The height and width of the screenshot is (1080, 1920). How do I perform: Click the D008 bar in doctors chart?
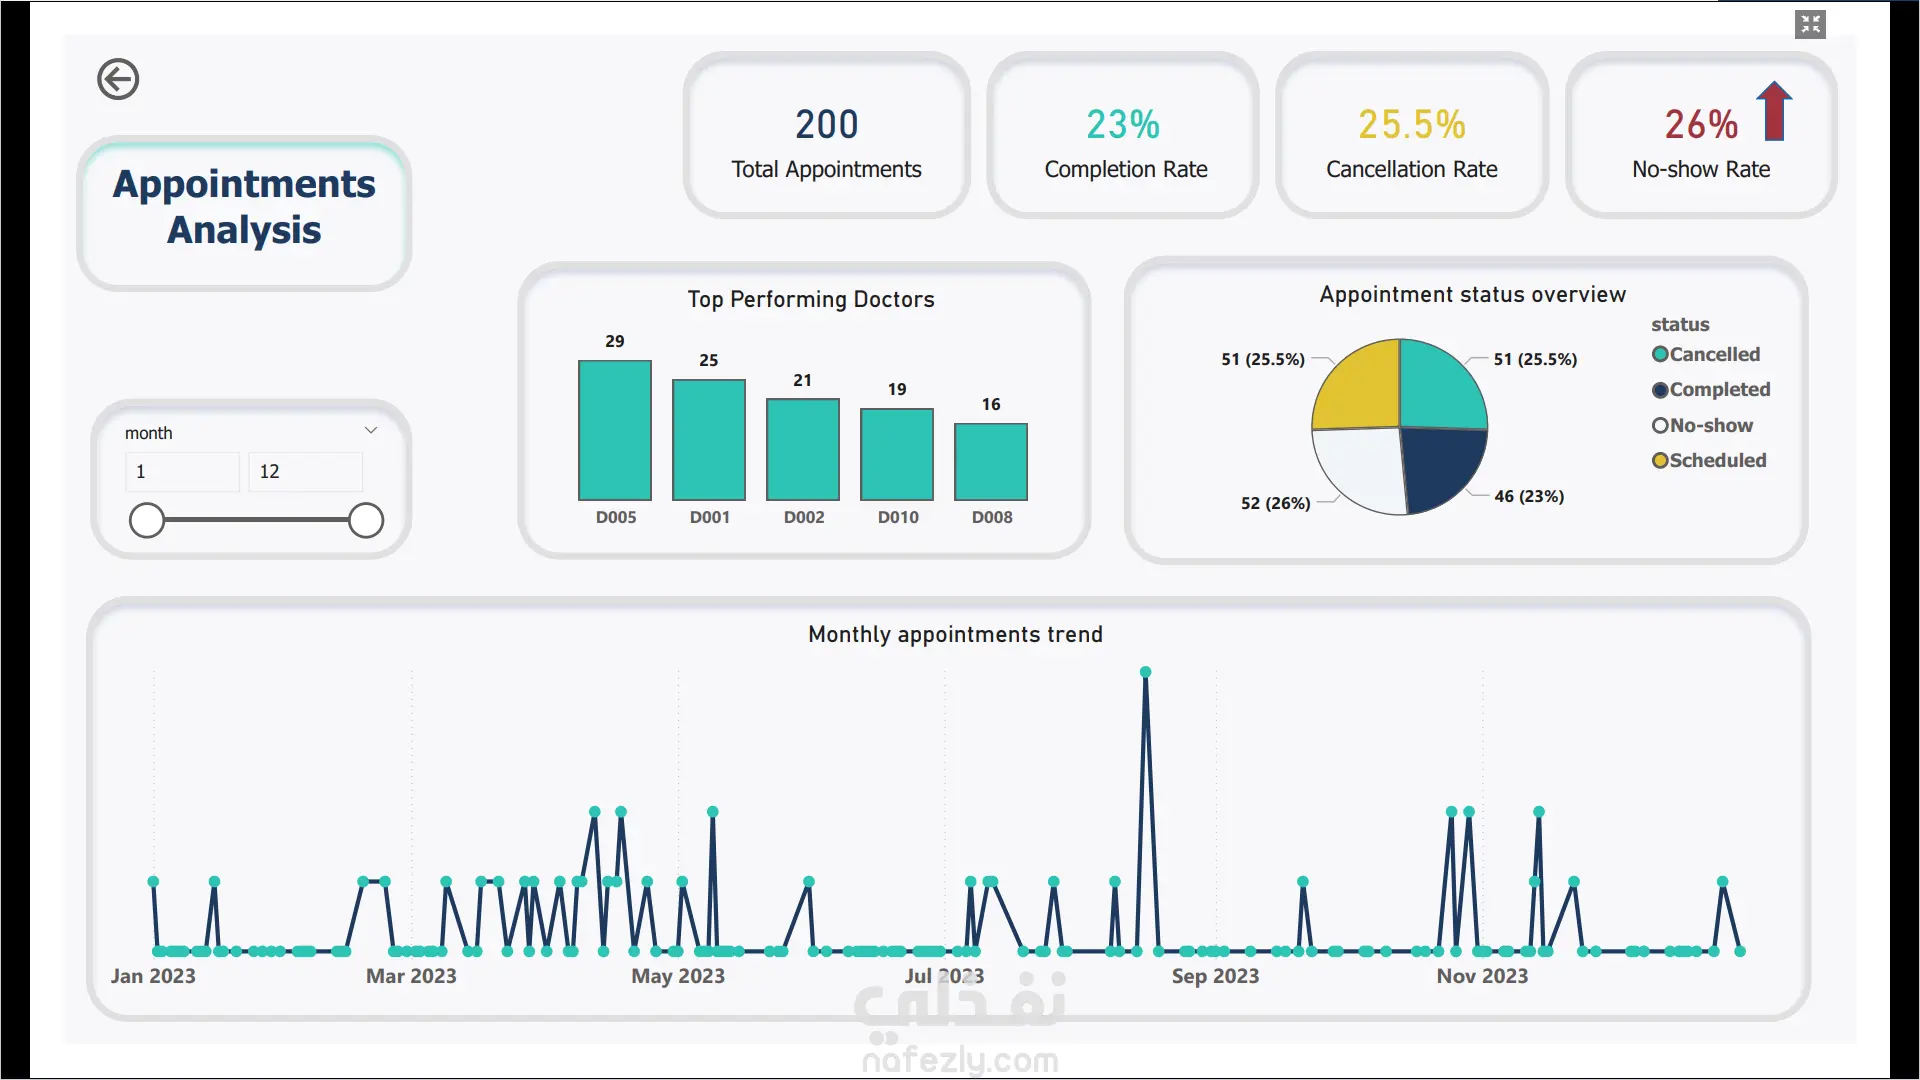(991, 461)
